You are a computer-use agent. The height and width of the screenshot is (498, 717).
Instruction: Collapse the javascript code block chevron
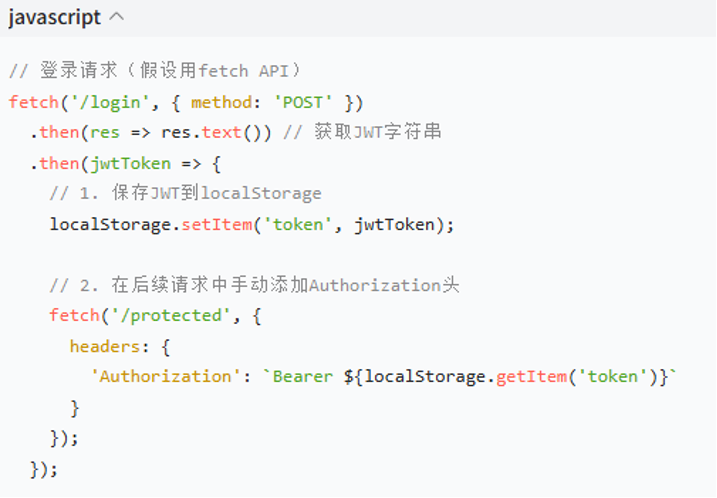click(x=117, y=17)
